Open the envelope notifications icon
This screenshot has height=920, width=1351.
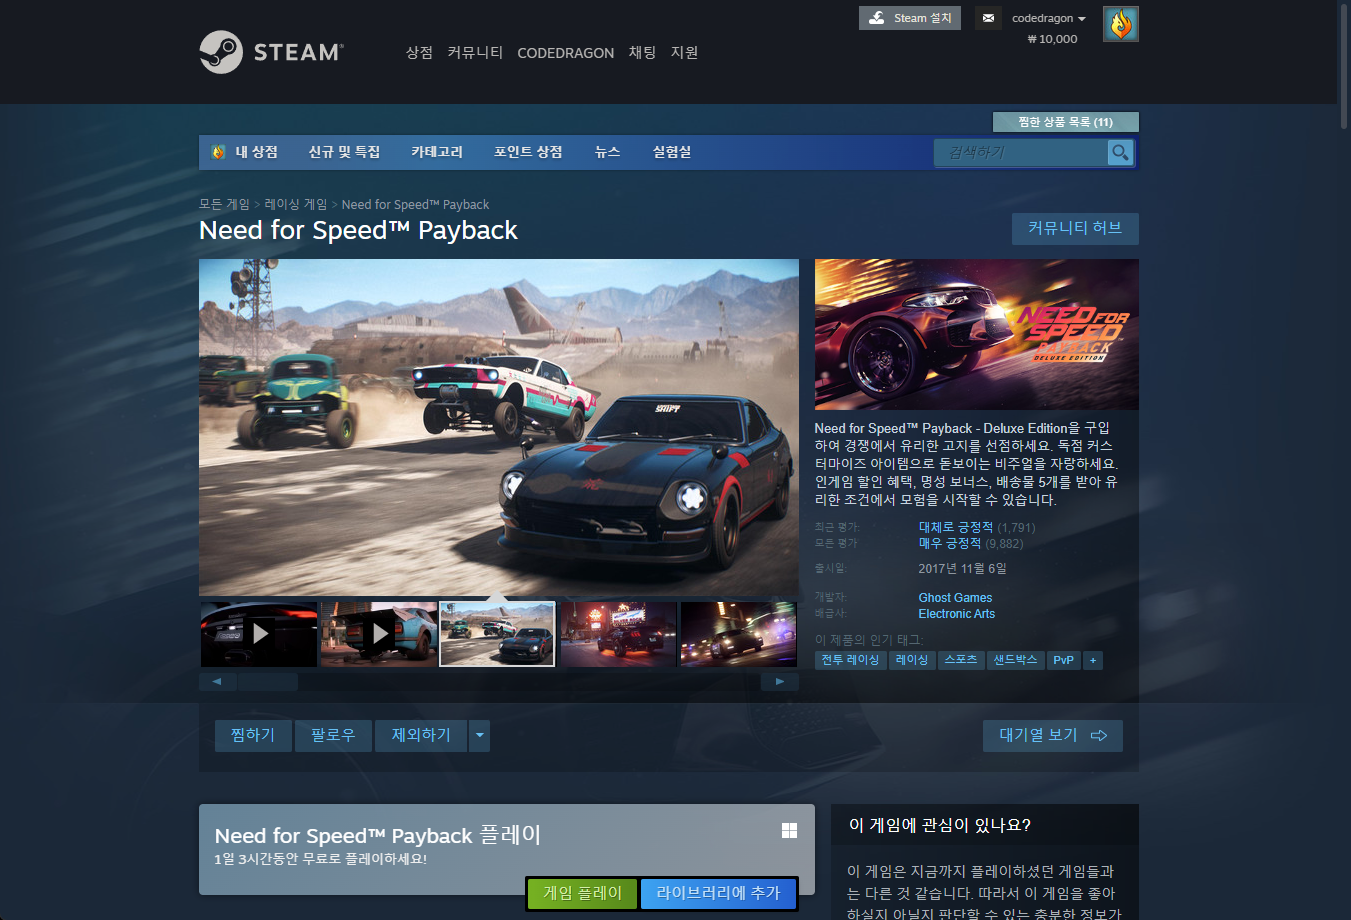pos(988,18)
